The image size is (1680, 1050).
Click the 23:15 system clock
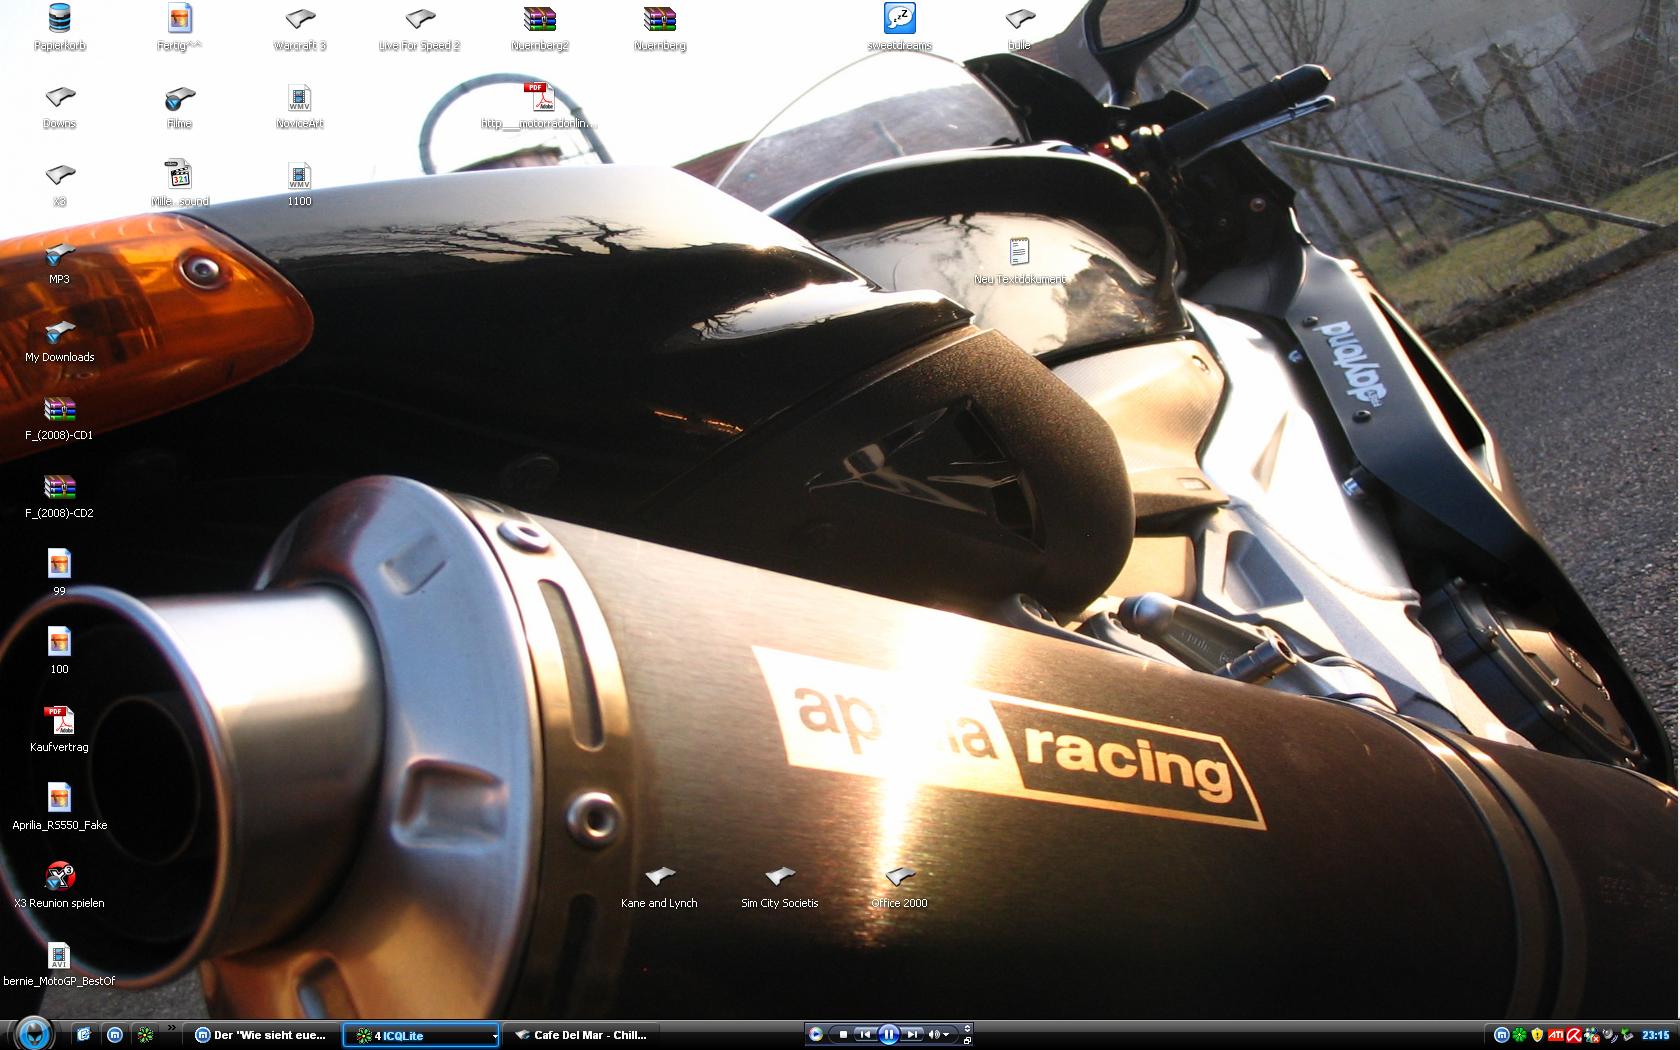[x=1655, y=1035]
